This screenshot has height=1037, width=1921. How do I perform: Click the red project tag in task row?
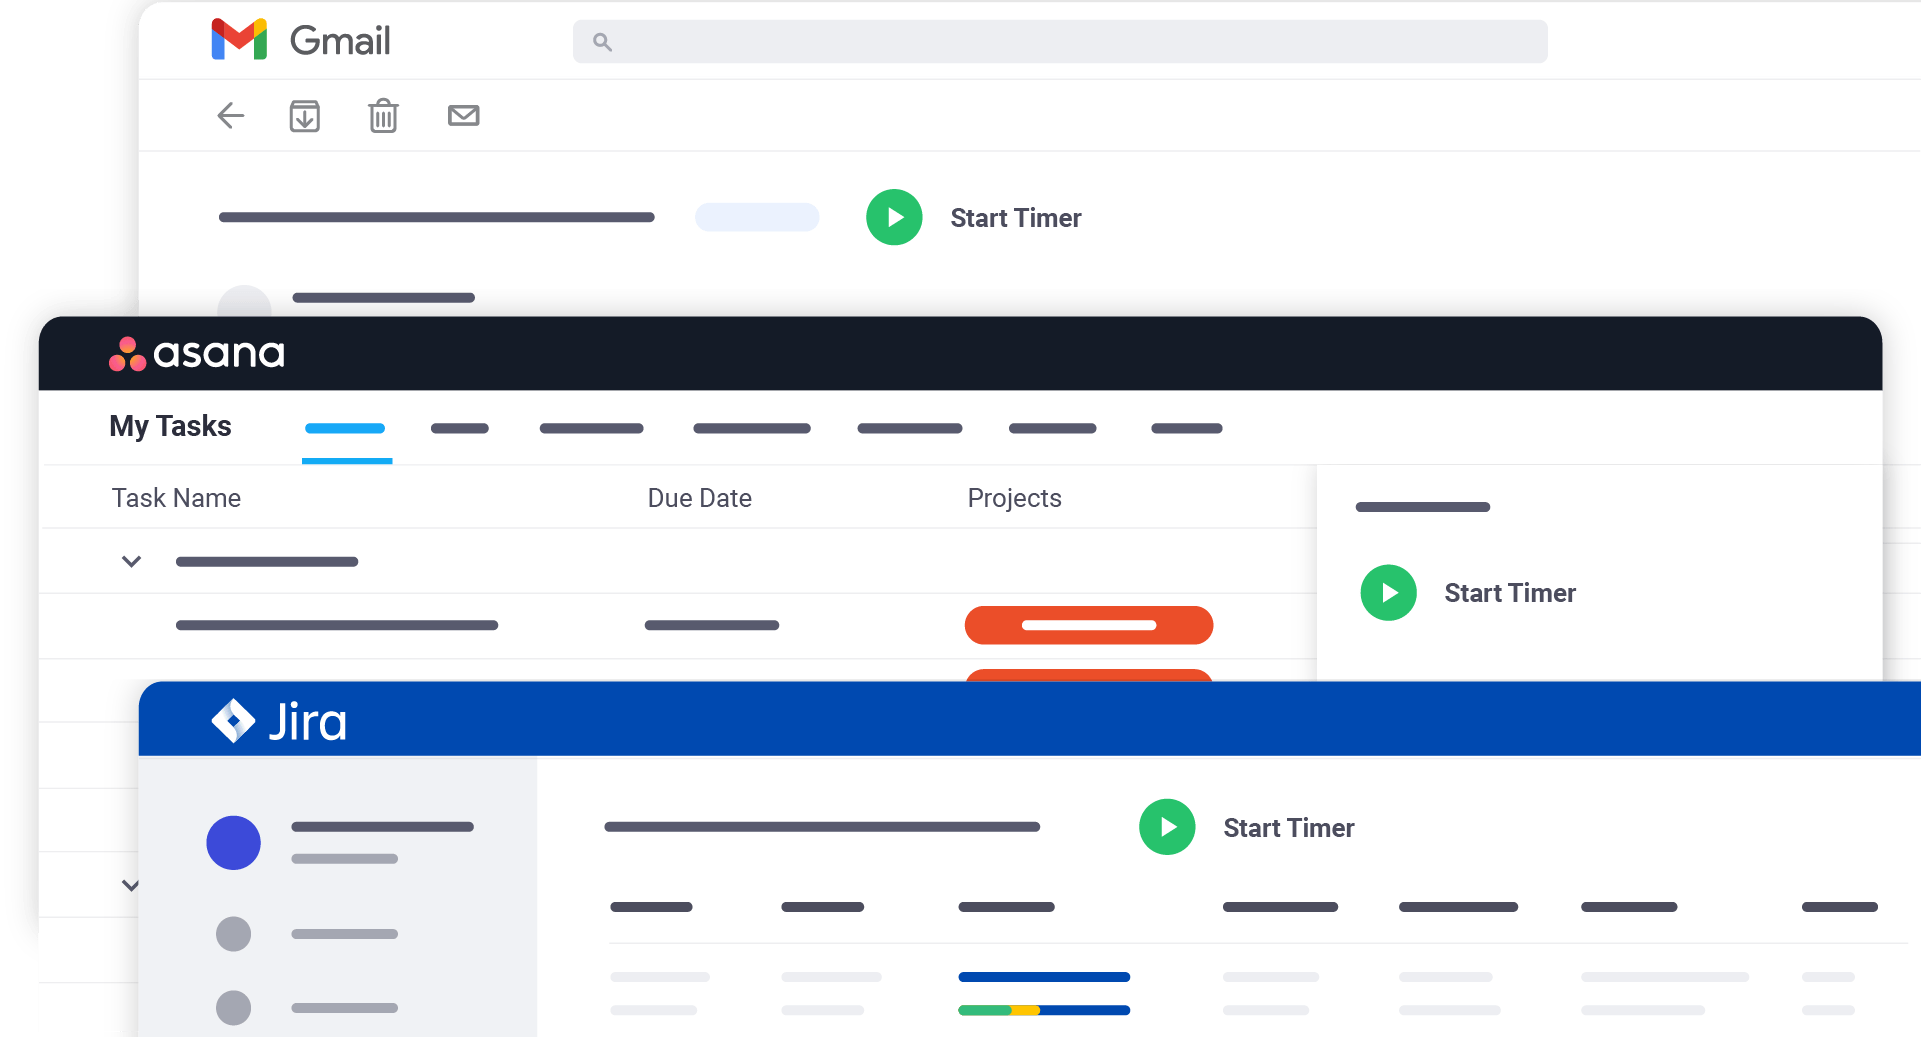tap(1089, 625)
